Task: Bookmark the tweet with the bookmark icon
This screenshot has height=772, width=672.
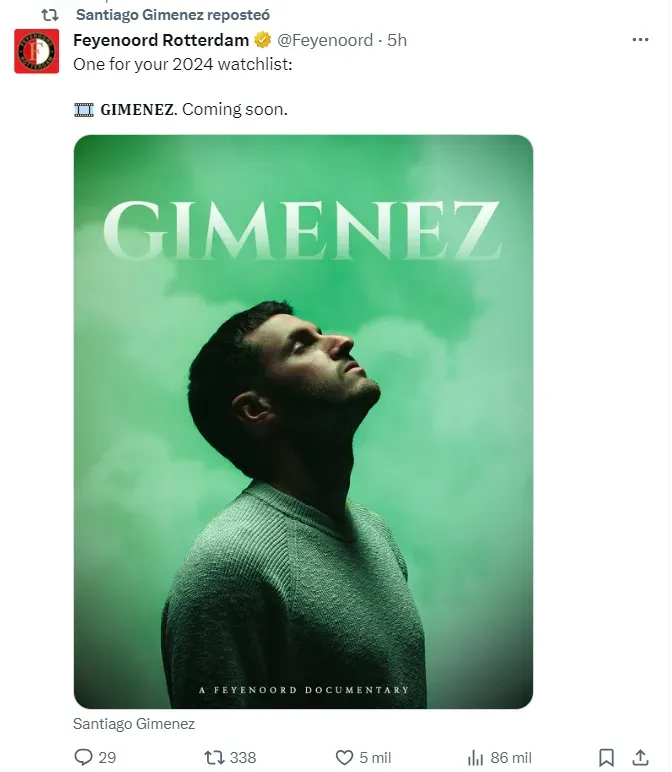Action: pyautogui.click(x=606, y=758)
